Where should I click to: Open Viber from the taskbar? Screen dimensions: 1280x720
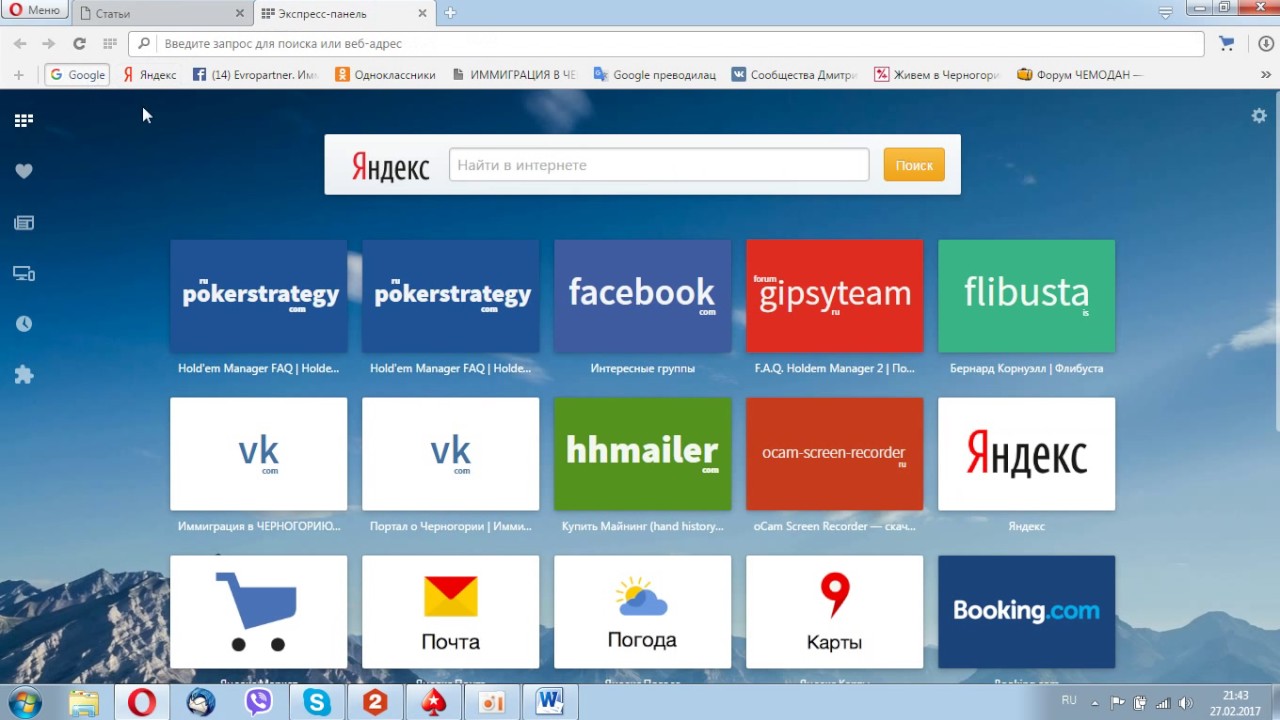258,703
